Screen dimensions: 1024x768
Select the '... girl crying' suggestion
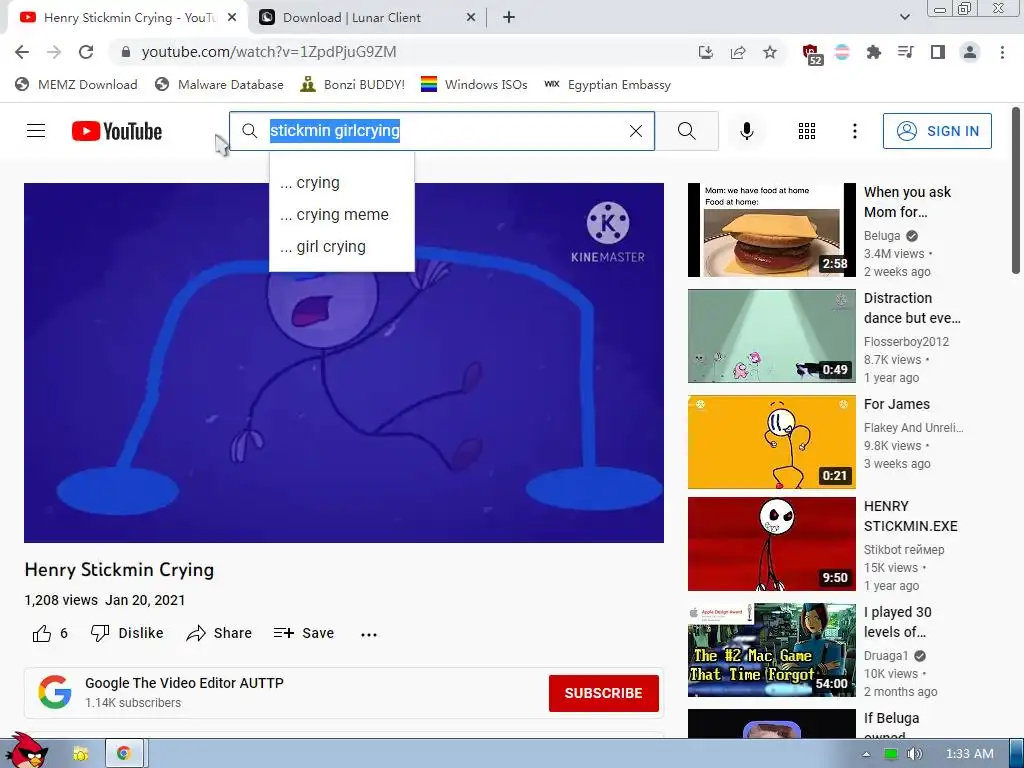click(342, 247)
